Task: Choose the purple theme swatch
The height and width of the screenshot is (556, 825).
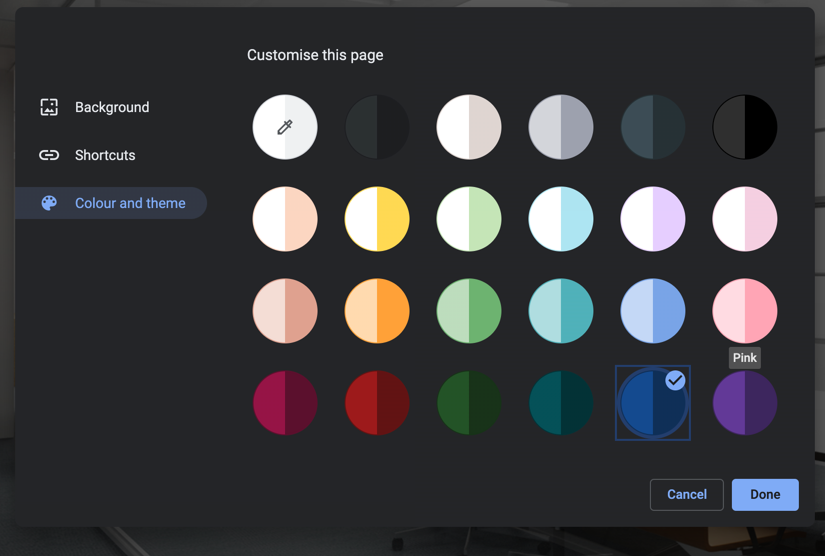Action: [x=745, y=403]
